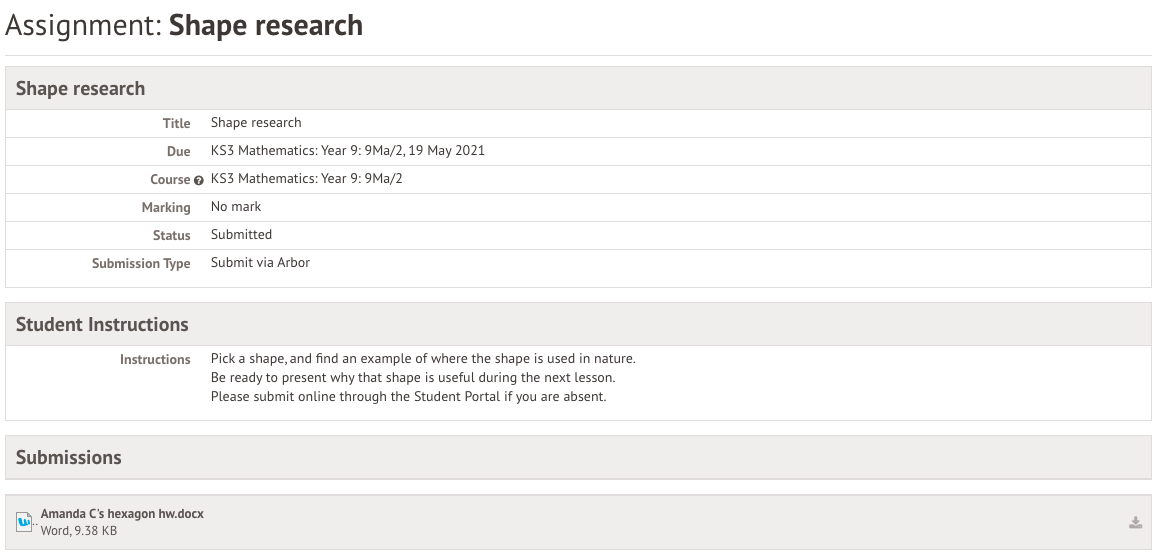The image size is (1160, 559).
Task: Click the Title value "Shape research"
Action: [x=256, y=122]
